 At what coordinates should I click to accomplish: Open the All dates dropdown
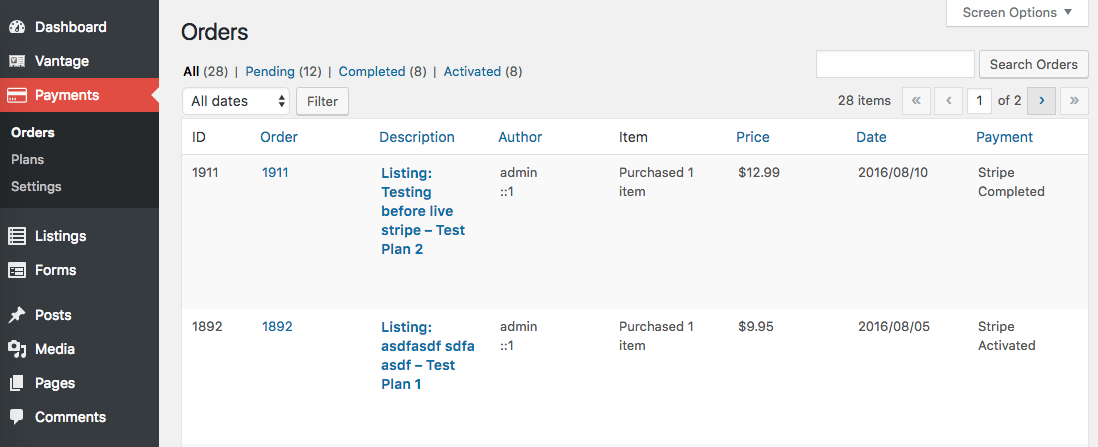pyautogui.click(x=237, y=101)
